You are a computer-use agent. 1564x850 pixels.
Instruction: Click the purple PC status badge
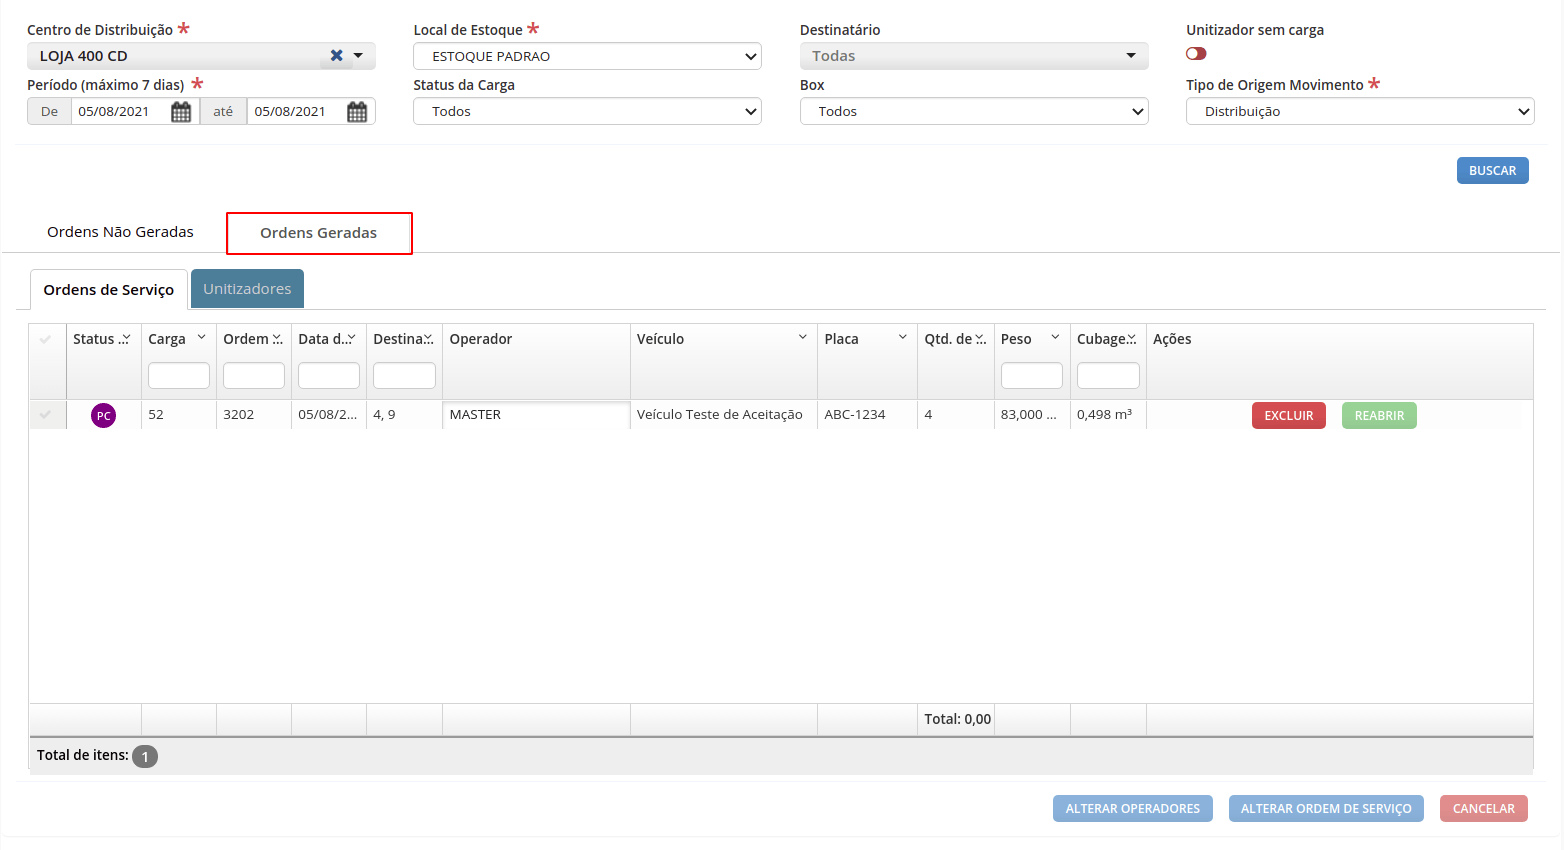104,415
